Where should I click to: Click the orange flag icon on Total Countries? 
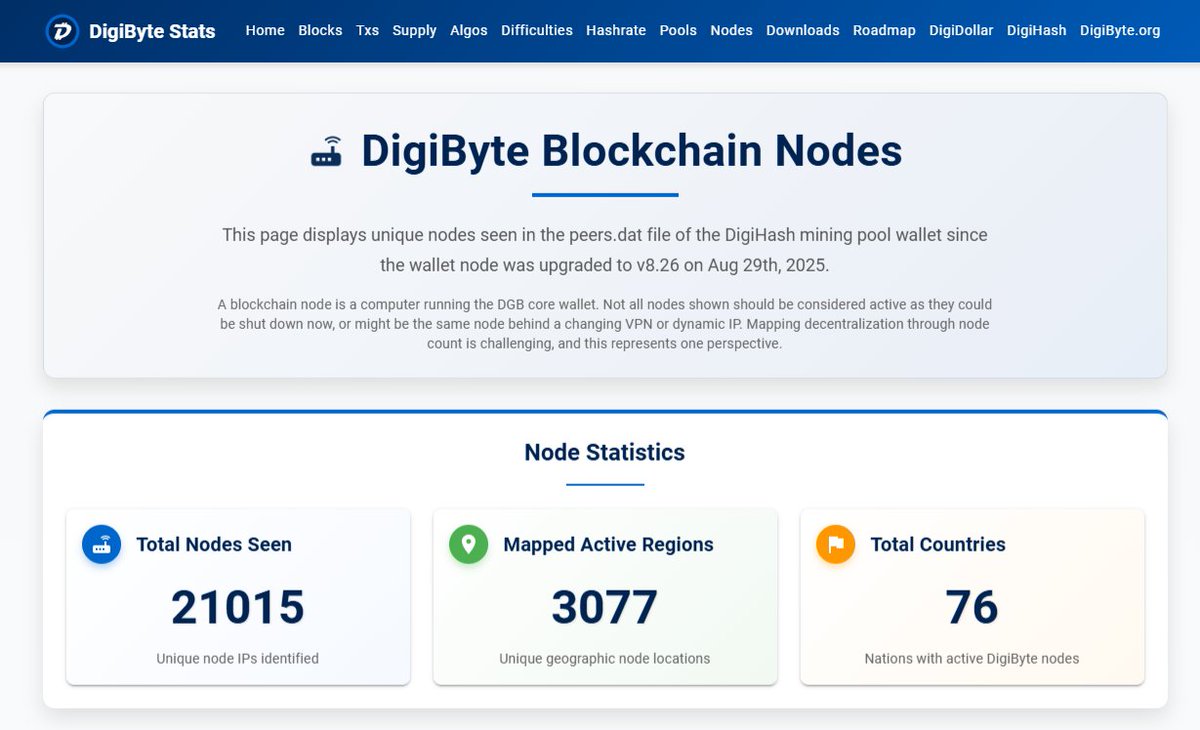(x=835, y=544)
